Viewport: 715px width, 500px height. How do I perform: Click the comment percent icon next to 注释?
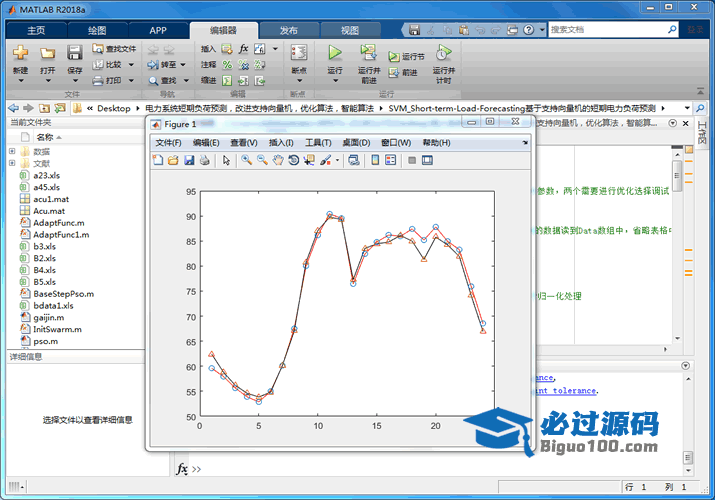(x=227, y=65)
